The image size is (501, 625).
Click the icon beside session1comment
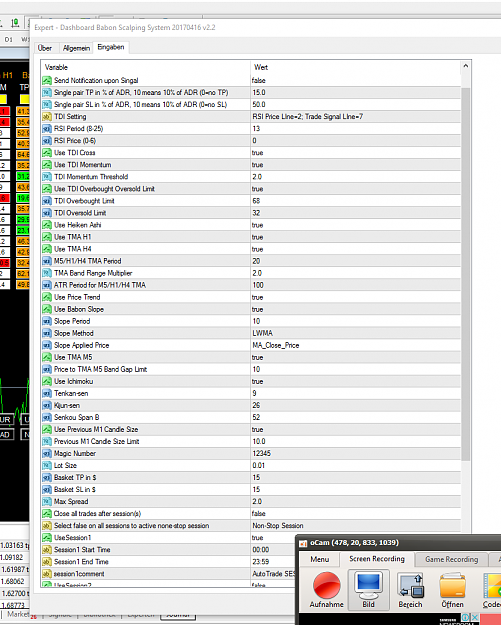point(47,574)
